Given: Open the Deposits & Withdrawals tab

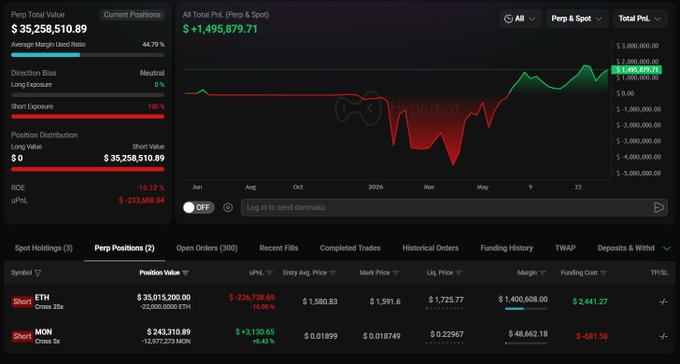Looking at the screenshot, I should 626,248.
